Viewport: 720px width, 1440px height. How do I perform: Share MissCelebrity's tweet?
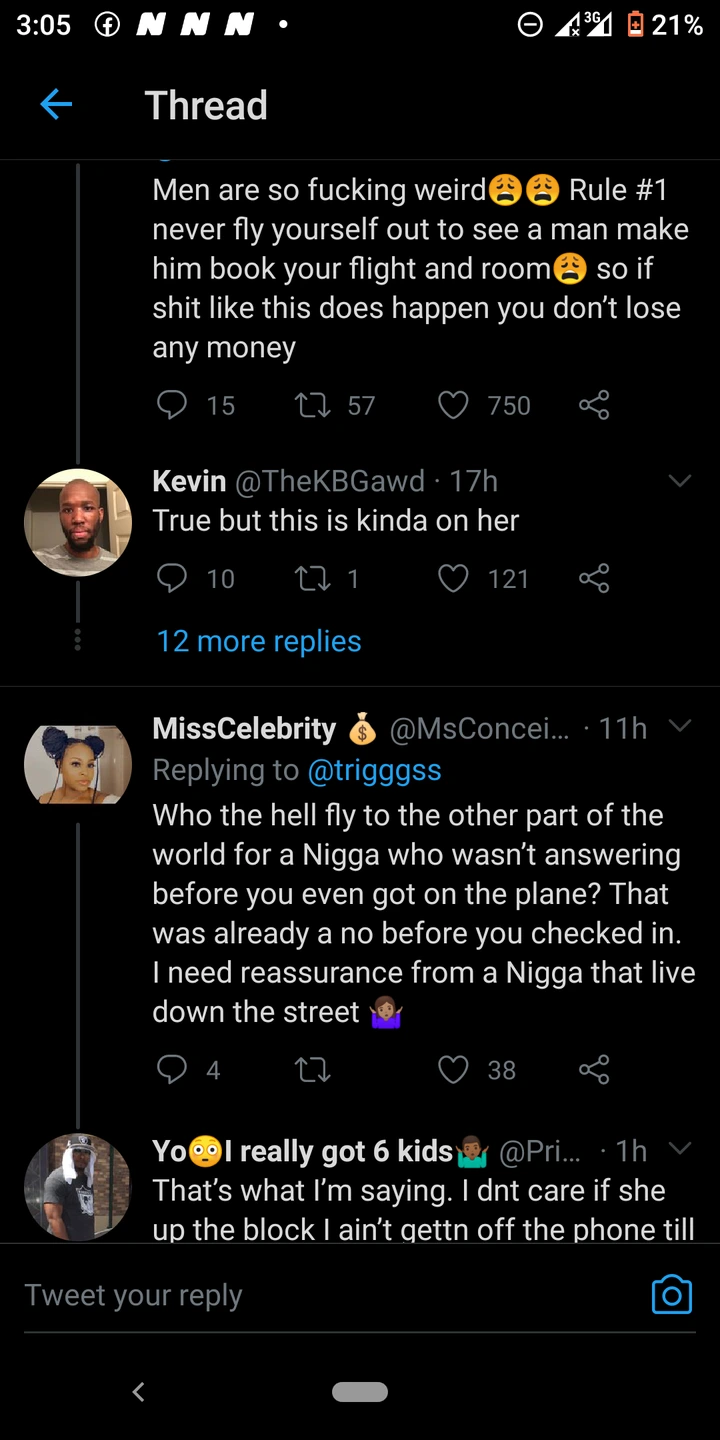(594, 1070)
